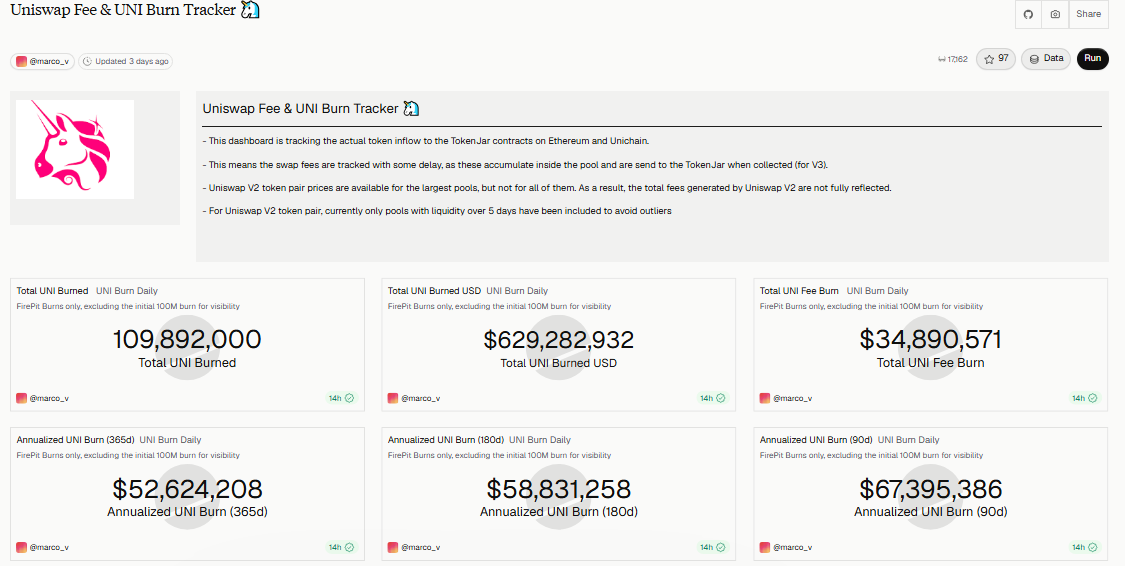Open Annualized UNI Burn (365d) query title

[x=75, y=440]
